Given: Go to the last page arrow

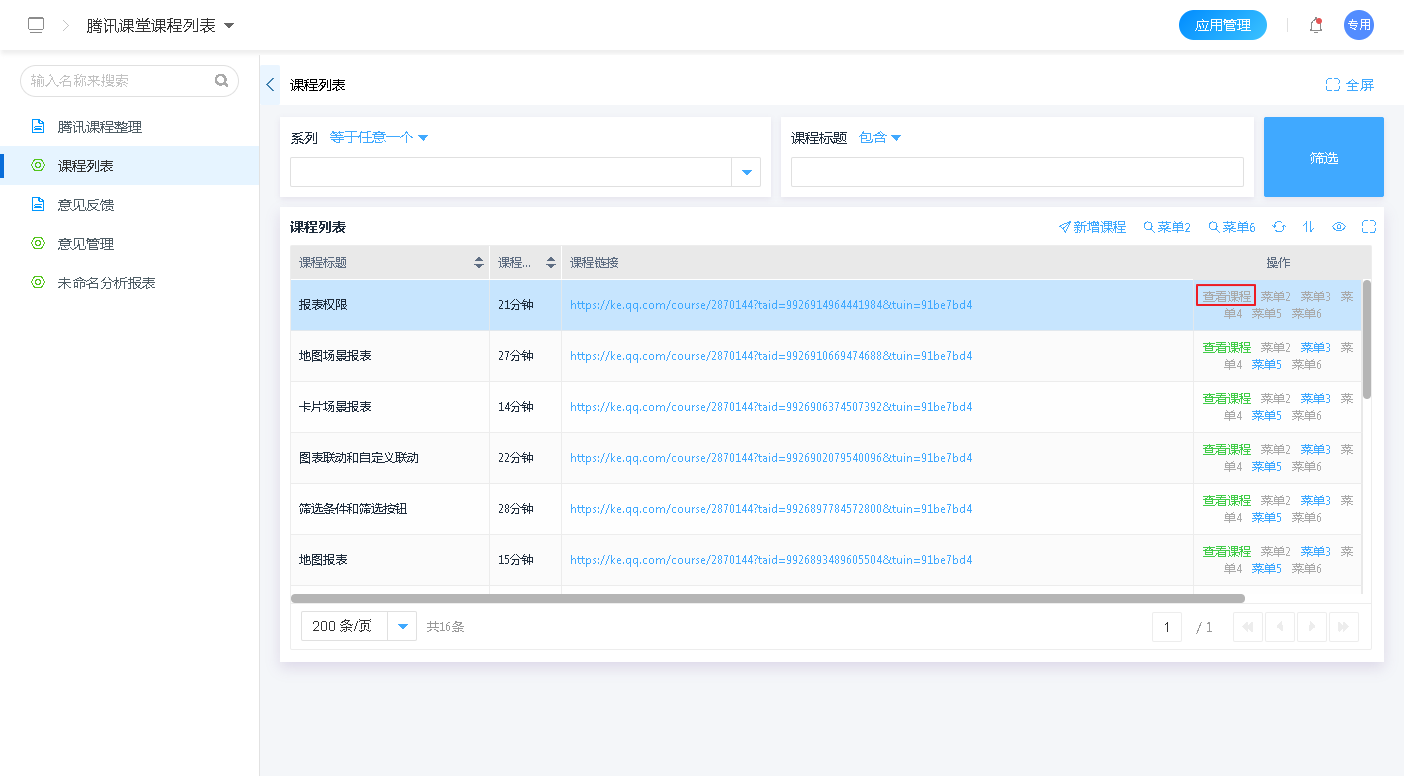Looking at the screenshot, I should click(1344, 627).
